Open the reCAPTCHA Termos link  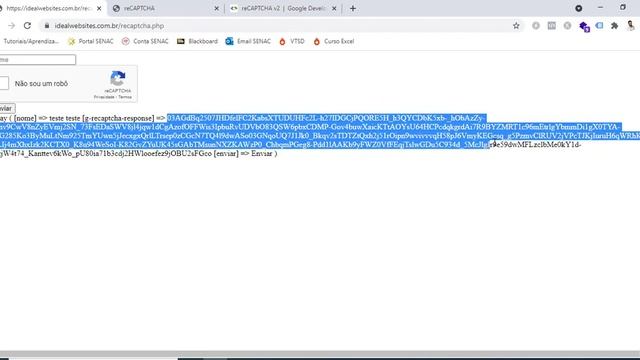point(125,97)
